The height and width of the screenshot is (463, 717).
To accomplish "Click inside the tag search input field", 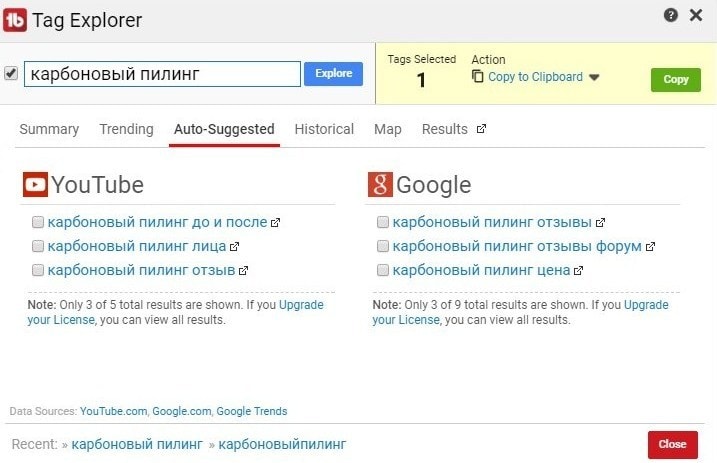I will click(162, 74).
